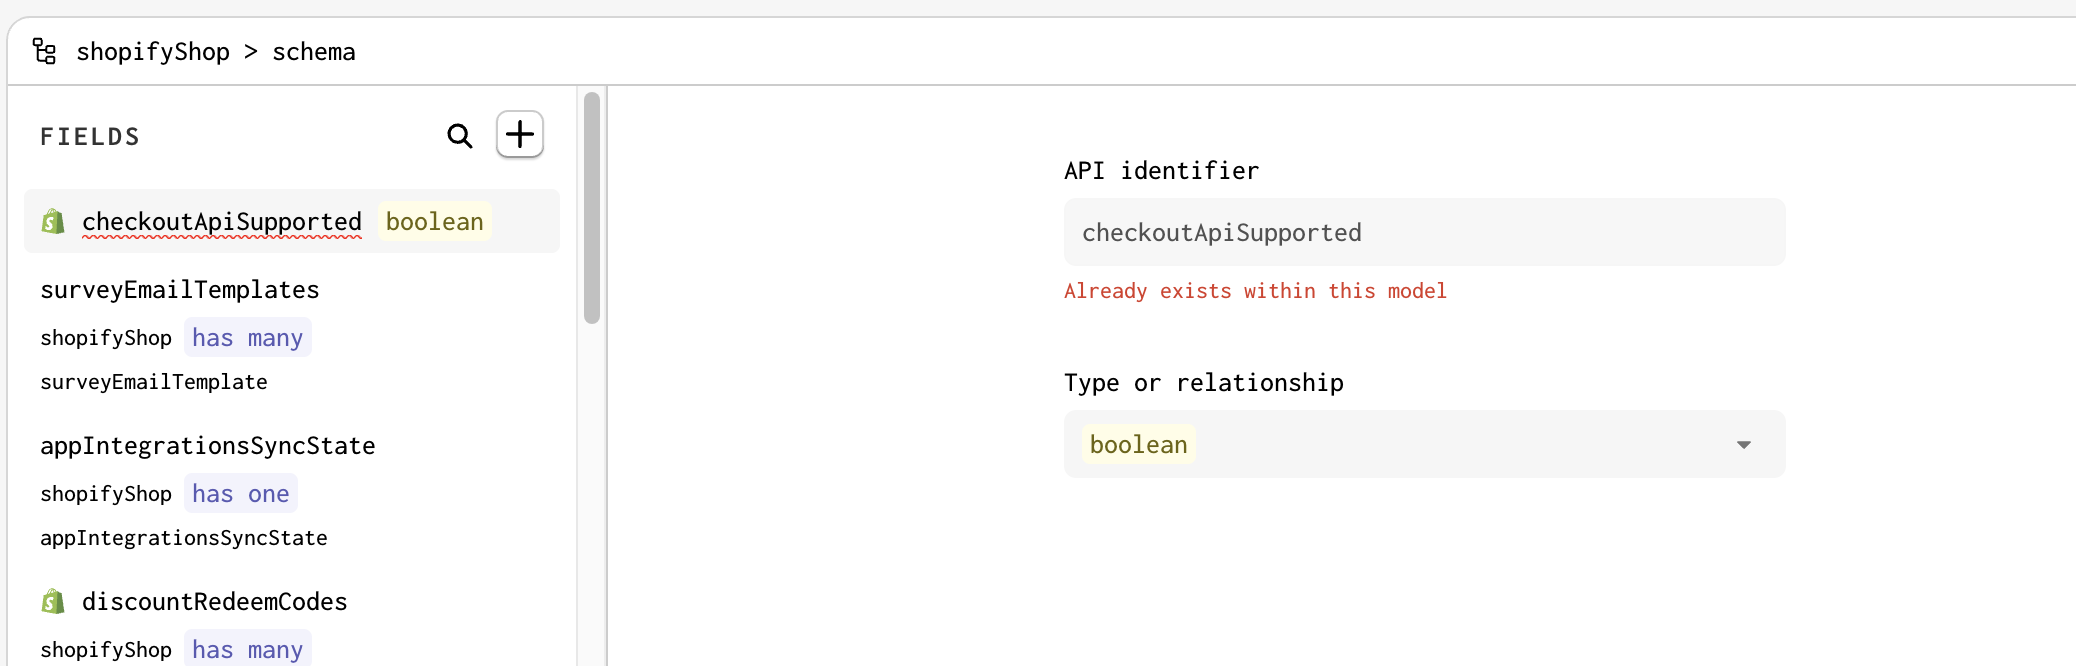Click the API identifier label
This screenshot has width=2076, height=666.
1161,171
